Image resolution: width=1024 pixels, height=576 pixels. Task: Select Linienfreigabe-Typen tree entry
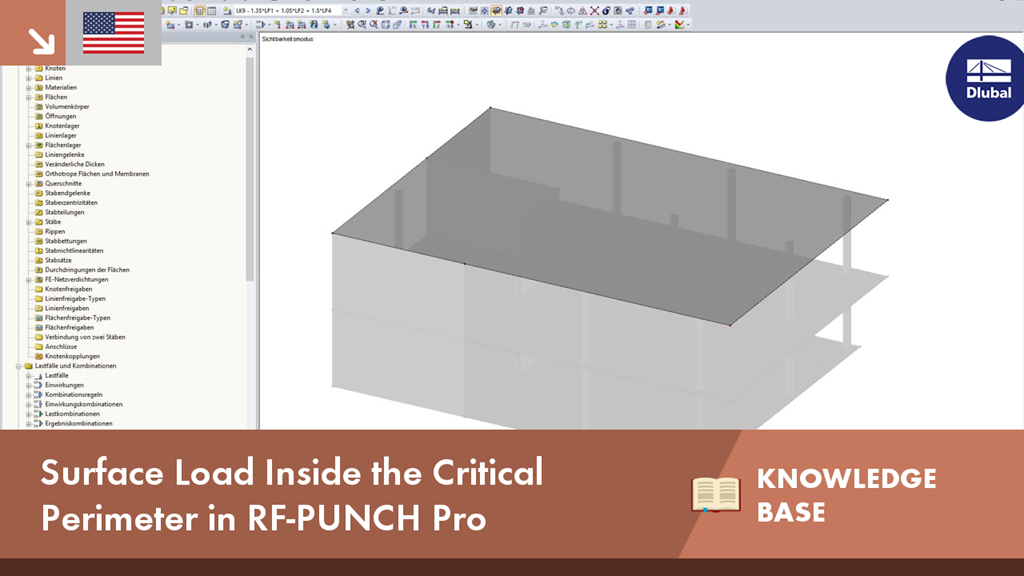(x=75, y=298)
